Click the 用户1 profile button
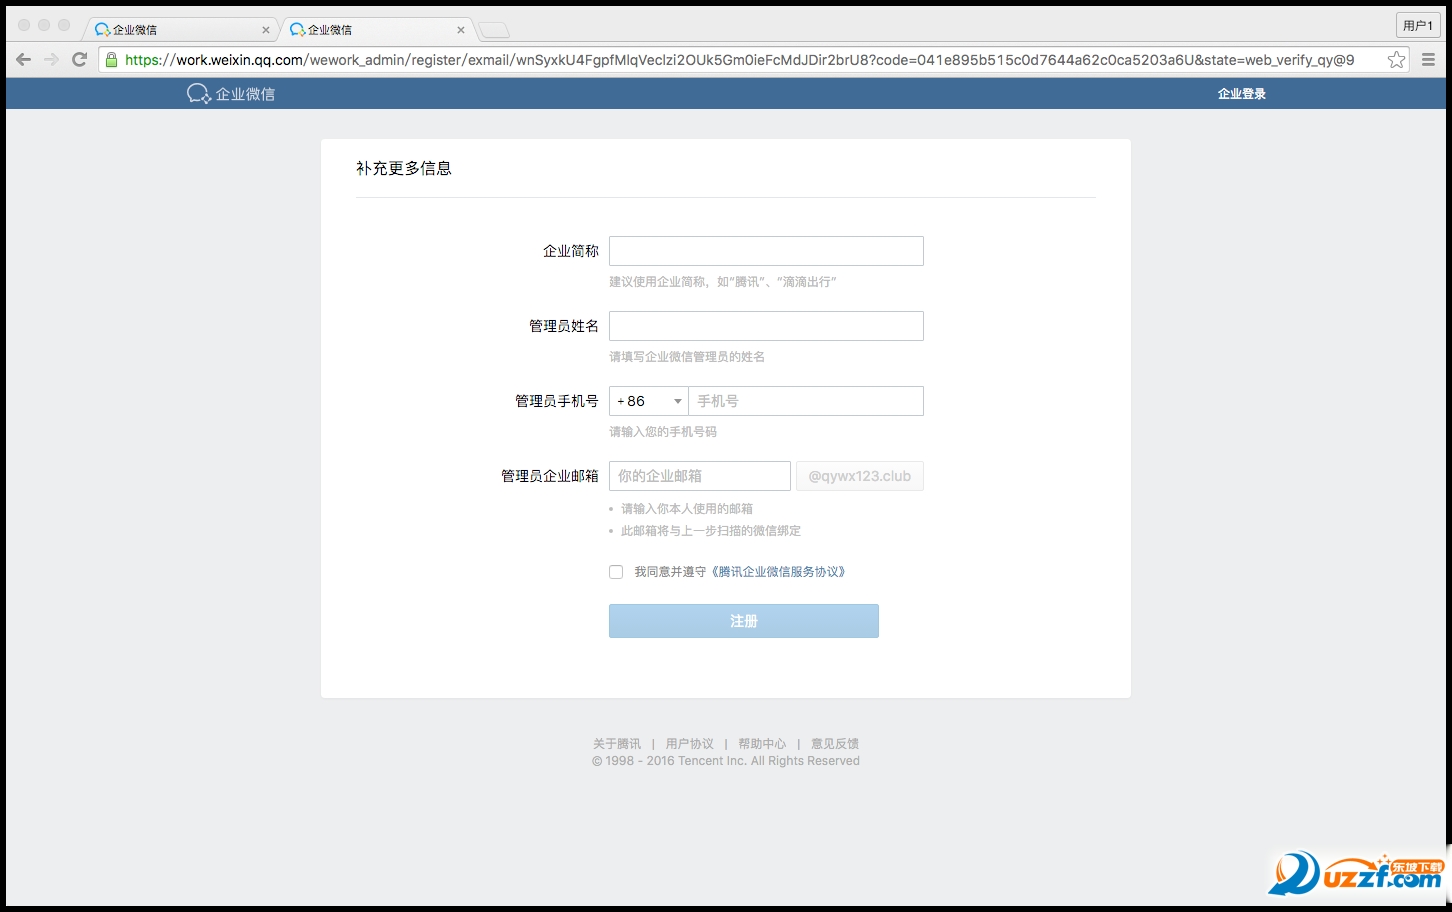Image resolution: width=1452 pixels, height=912 pixels. tap(1418, 26)
